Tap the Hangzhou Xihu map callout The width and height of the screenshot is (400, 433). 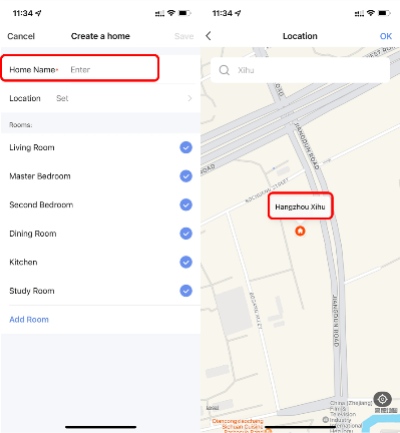tap(300, 207)
